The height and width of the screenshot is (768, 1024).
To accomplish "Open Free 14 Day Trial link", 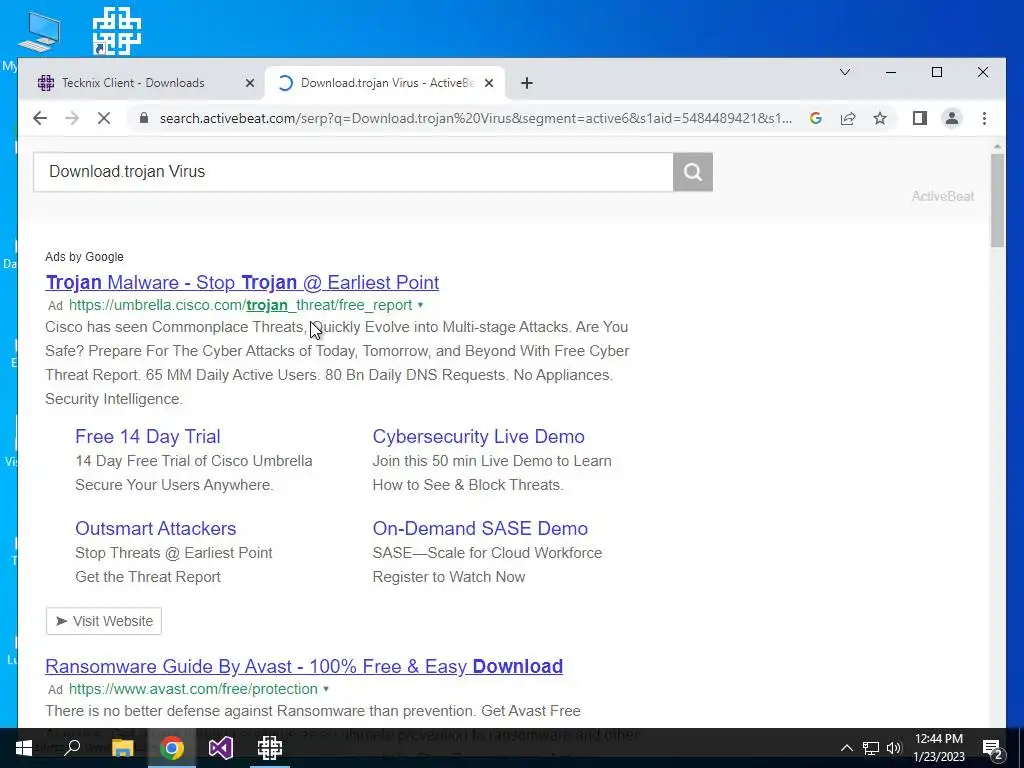I will coord(148,436).
